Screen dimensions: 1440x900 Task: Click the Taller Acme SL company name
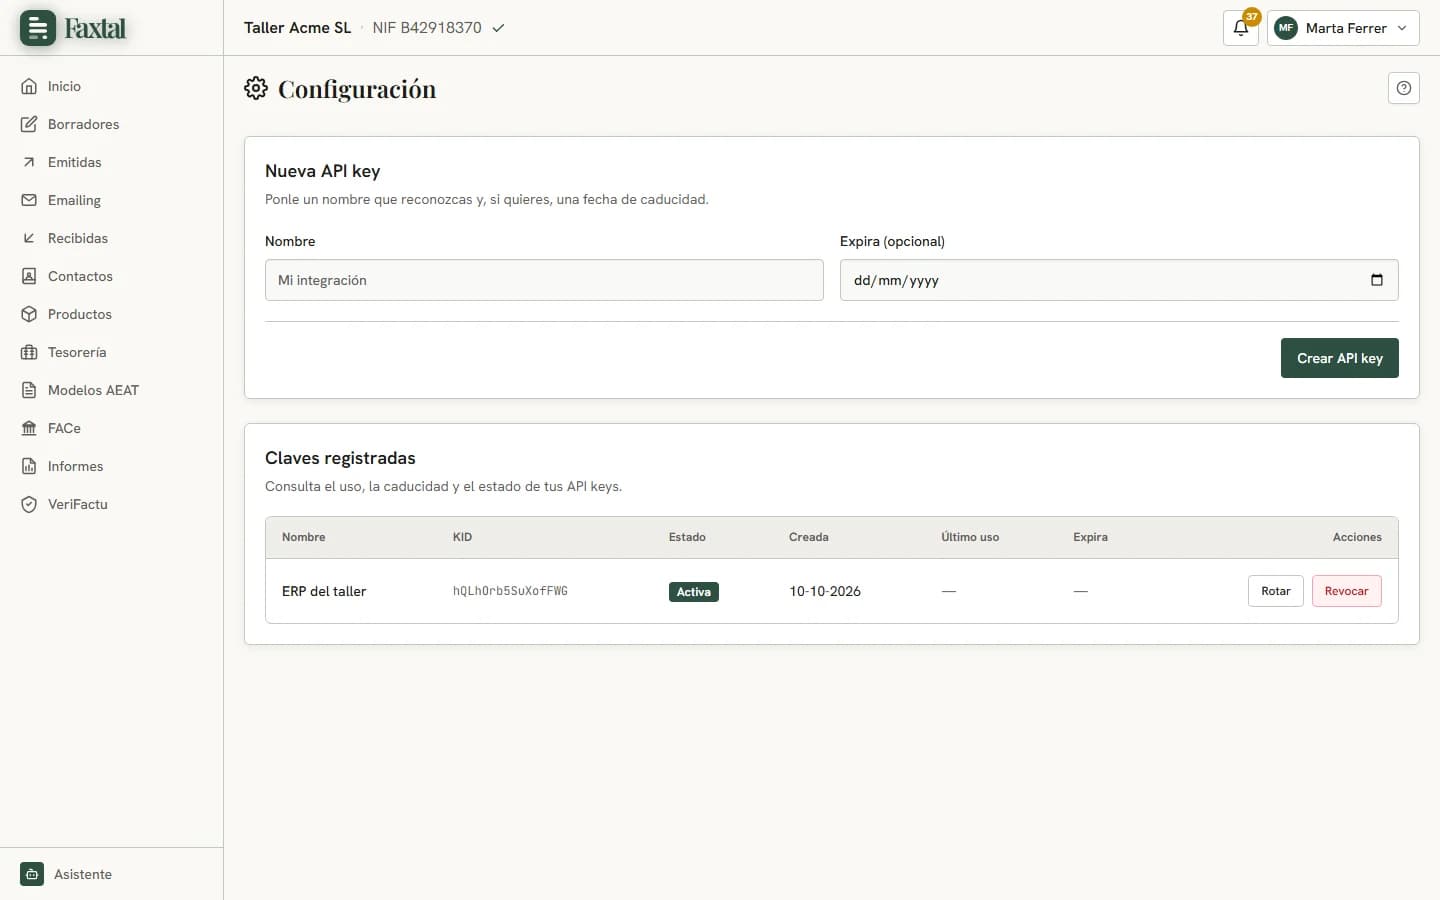[297, 28]
